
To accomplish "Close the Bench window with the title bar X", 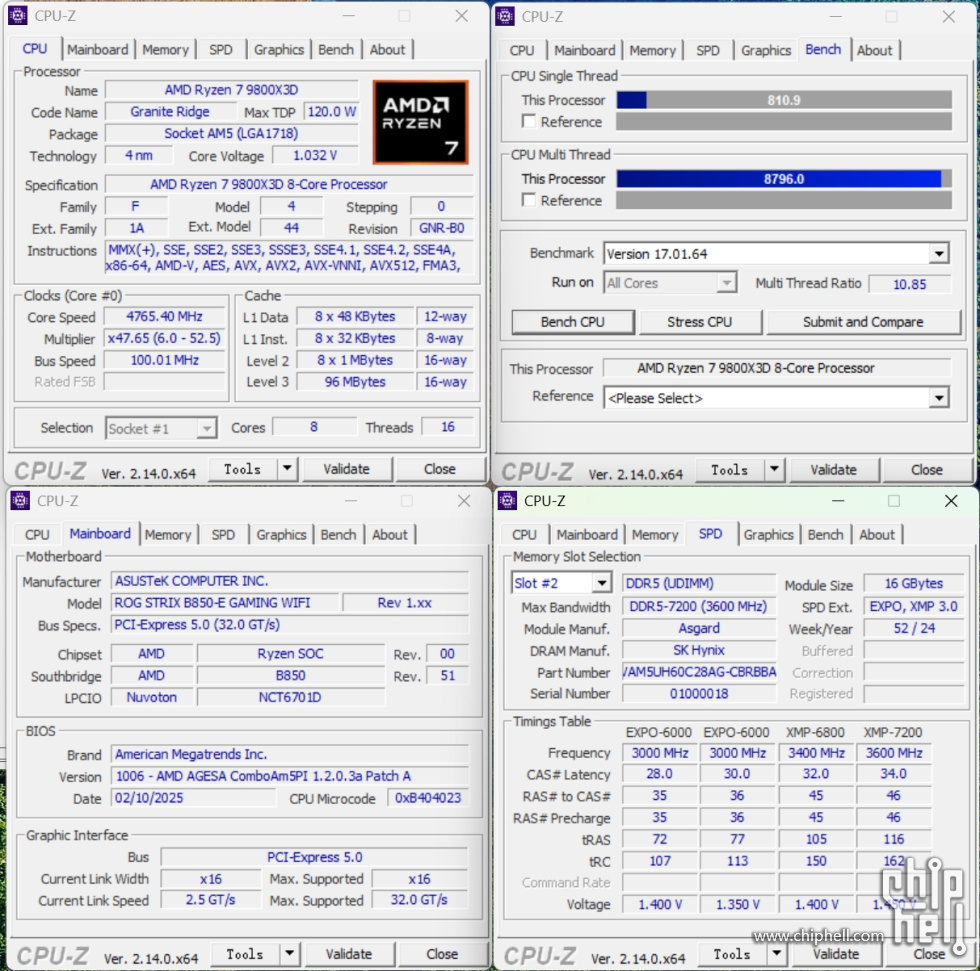I will (x=948, y=17).
